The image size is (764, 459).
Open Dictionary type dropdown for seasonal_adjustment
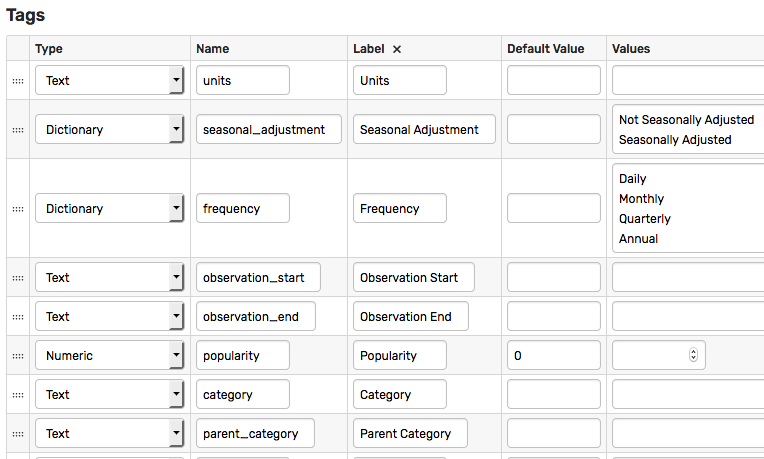point(110,129)
